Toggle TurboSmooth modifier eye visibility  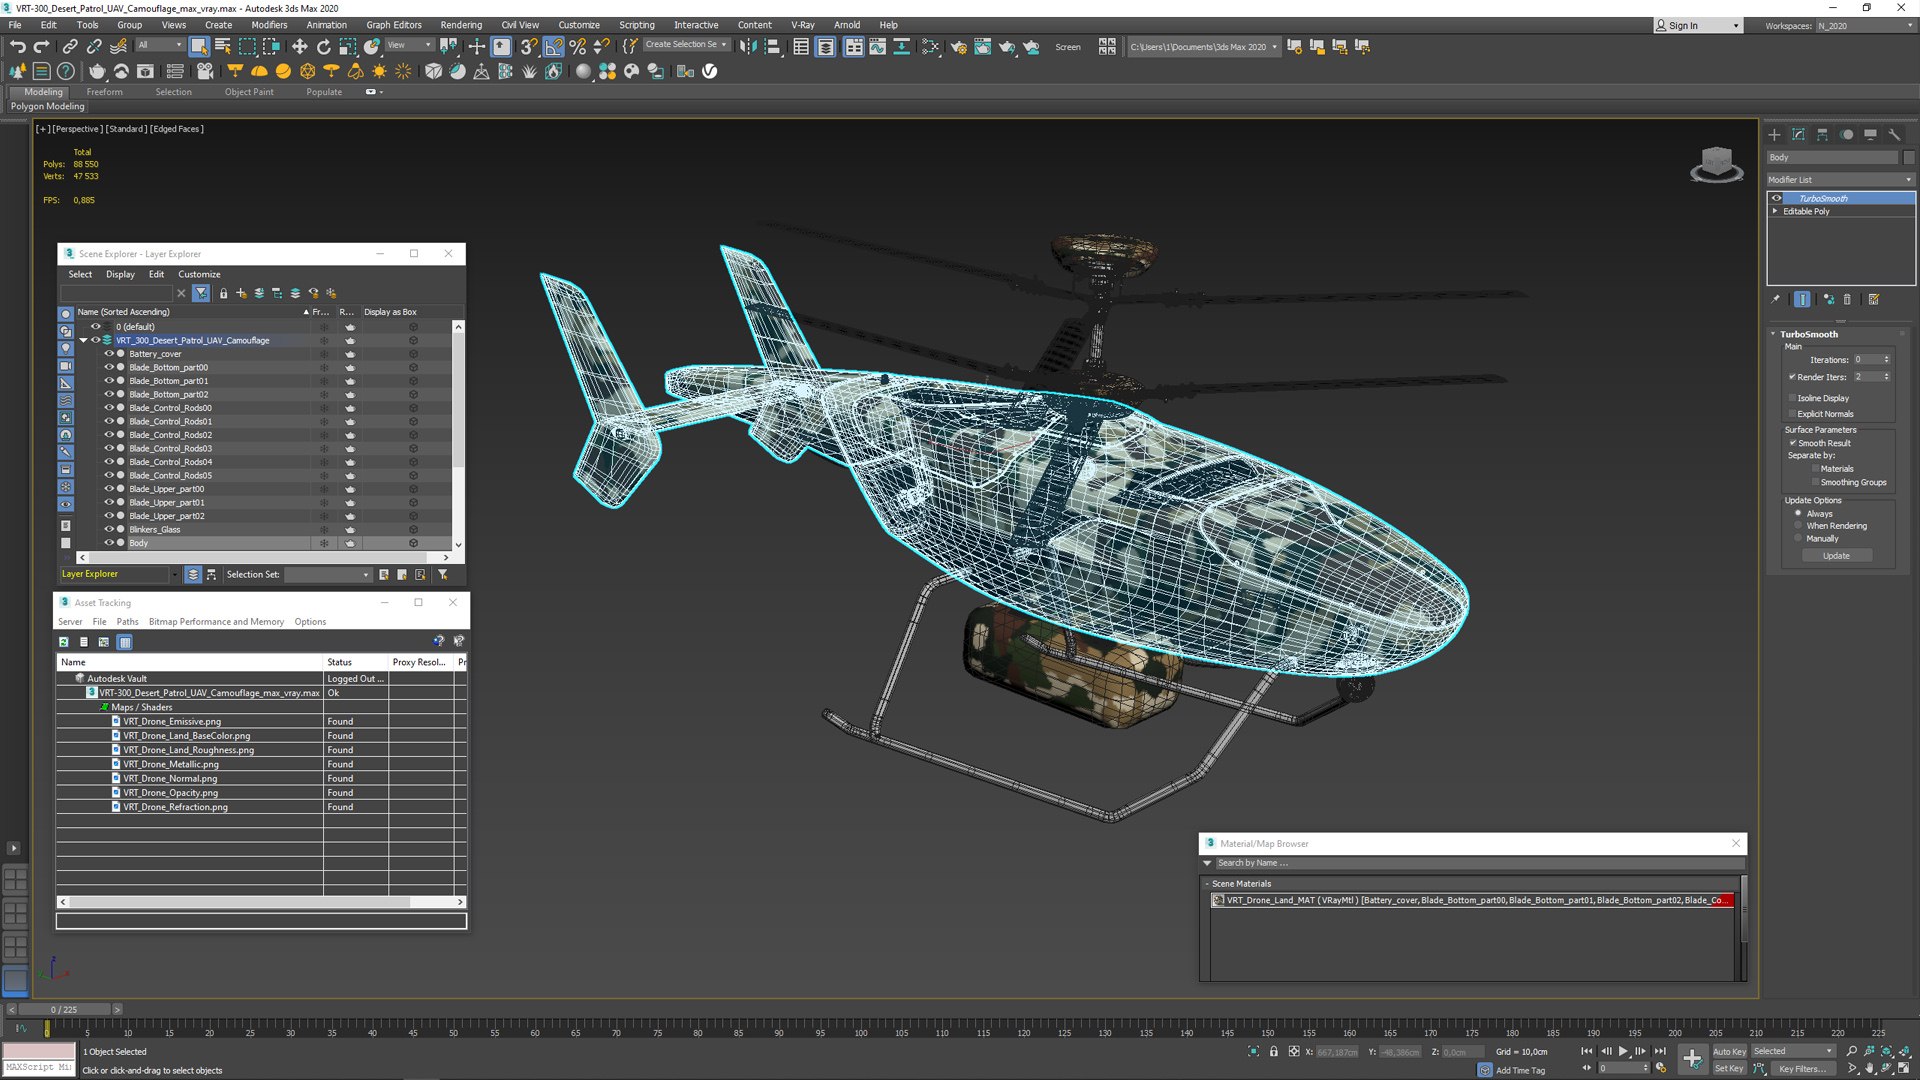click(x=1777, y=198)
